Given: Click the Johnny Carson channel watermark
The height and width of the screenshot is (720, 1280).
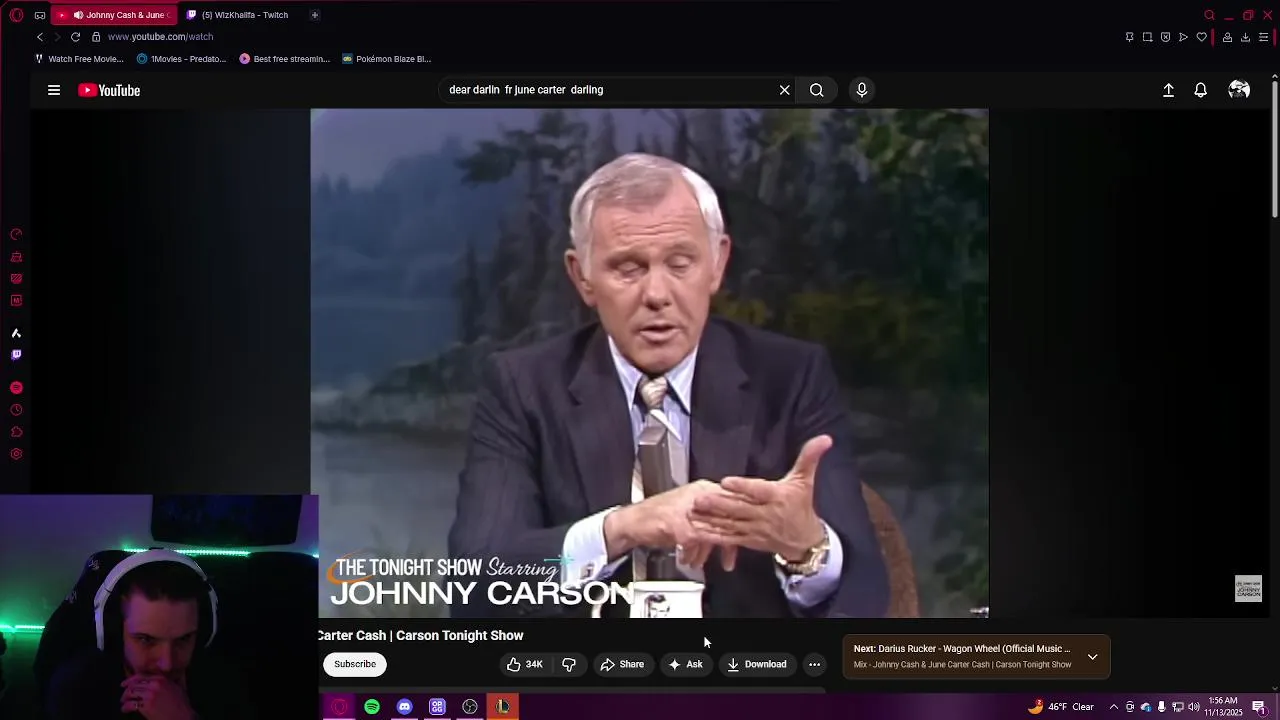Looking at the screenshot, I should (1248, 589).
